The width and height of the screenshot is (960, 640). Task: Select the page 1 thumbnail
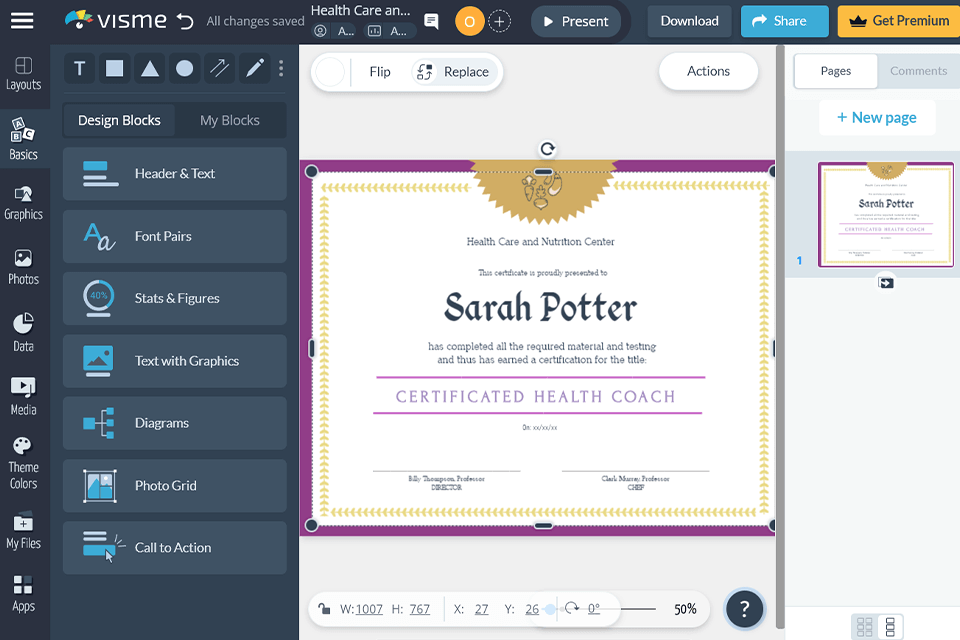[x=886, y=214]
